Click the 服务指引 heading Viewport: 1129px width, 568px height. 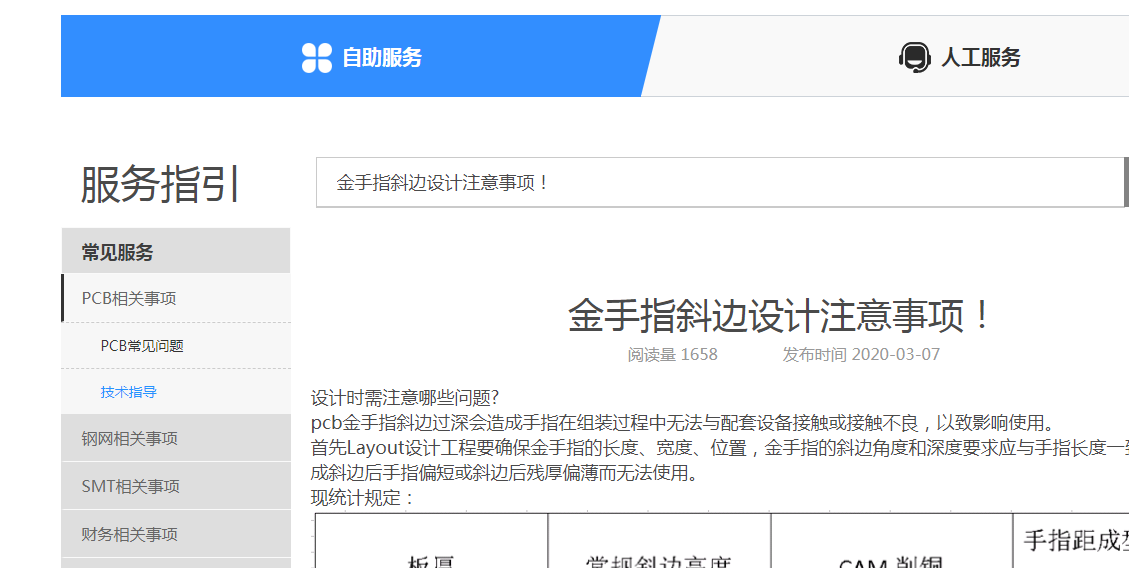pyautogui.click(x=160, y=185)
